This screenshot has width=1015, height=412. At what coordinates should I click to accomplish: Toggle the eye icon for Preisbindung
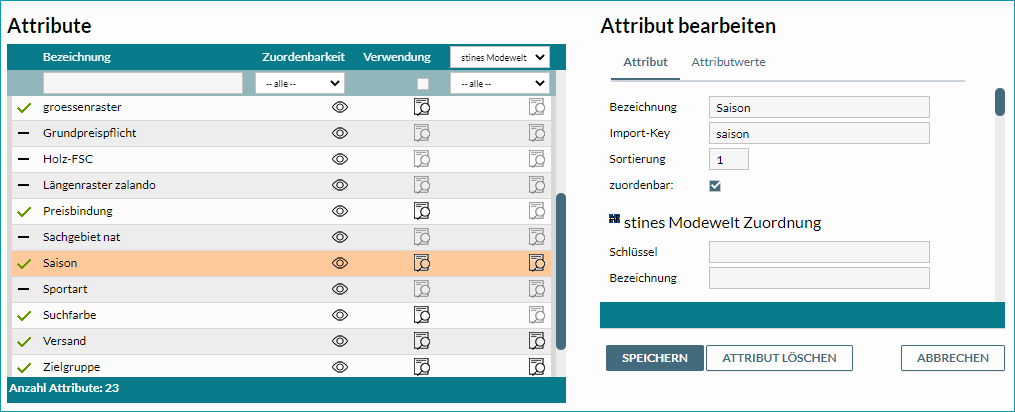click(340, 211)
